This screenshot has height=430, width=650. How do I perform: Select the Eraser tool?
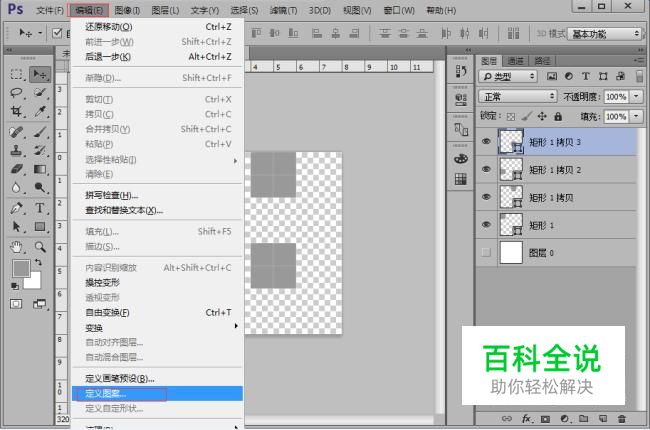pos(17,169)
